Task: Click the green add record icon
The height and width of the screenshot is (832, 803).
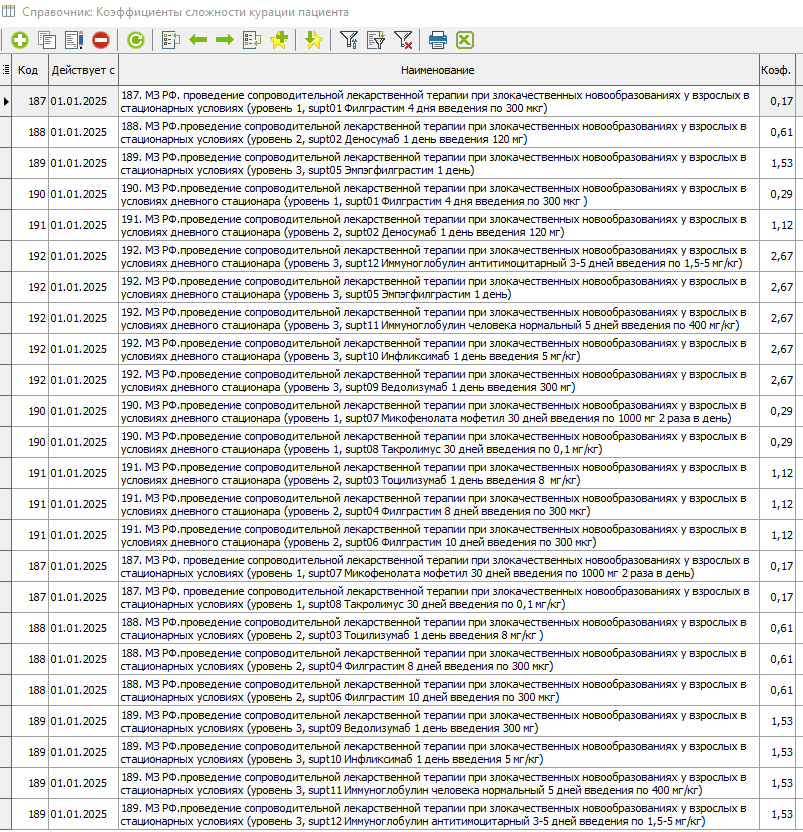Action: click(x=20, y=40)
